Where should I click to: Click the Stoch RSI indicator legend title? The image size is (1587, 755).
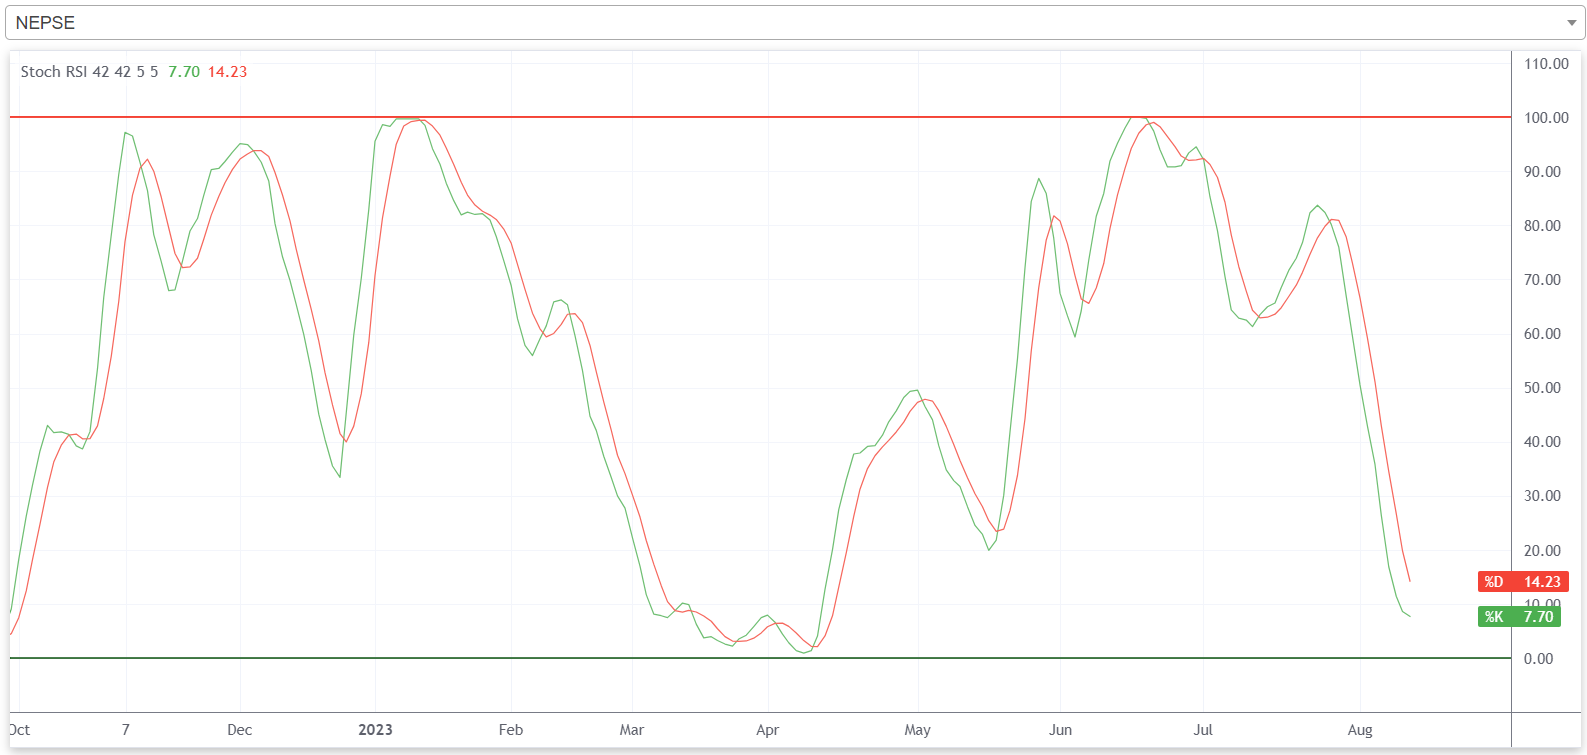89,72
